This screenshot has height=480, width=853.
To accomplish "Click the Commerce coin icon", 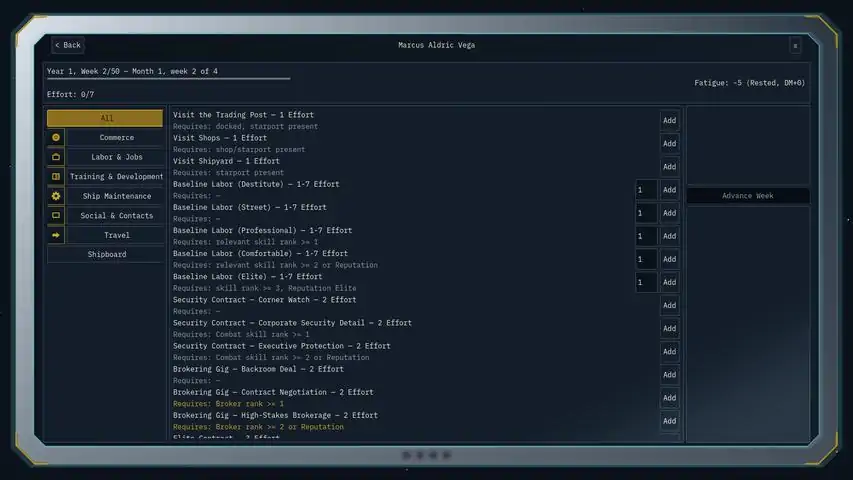I will (56, 138).
